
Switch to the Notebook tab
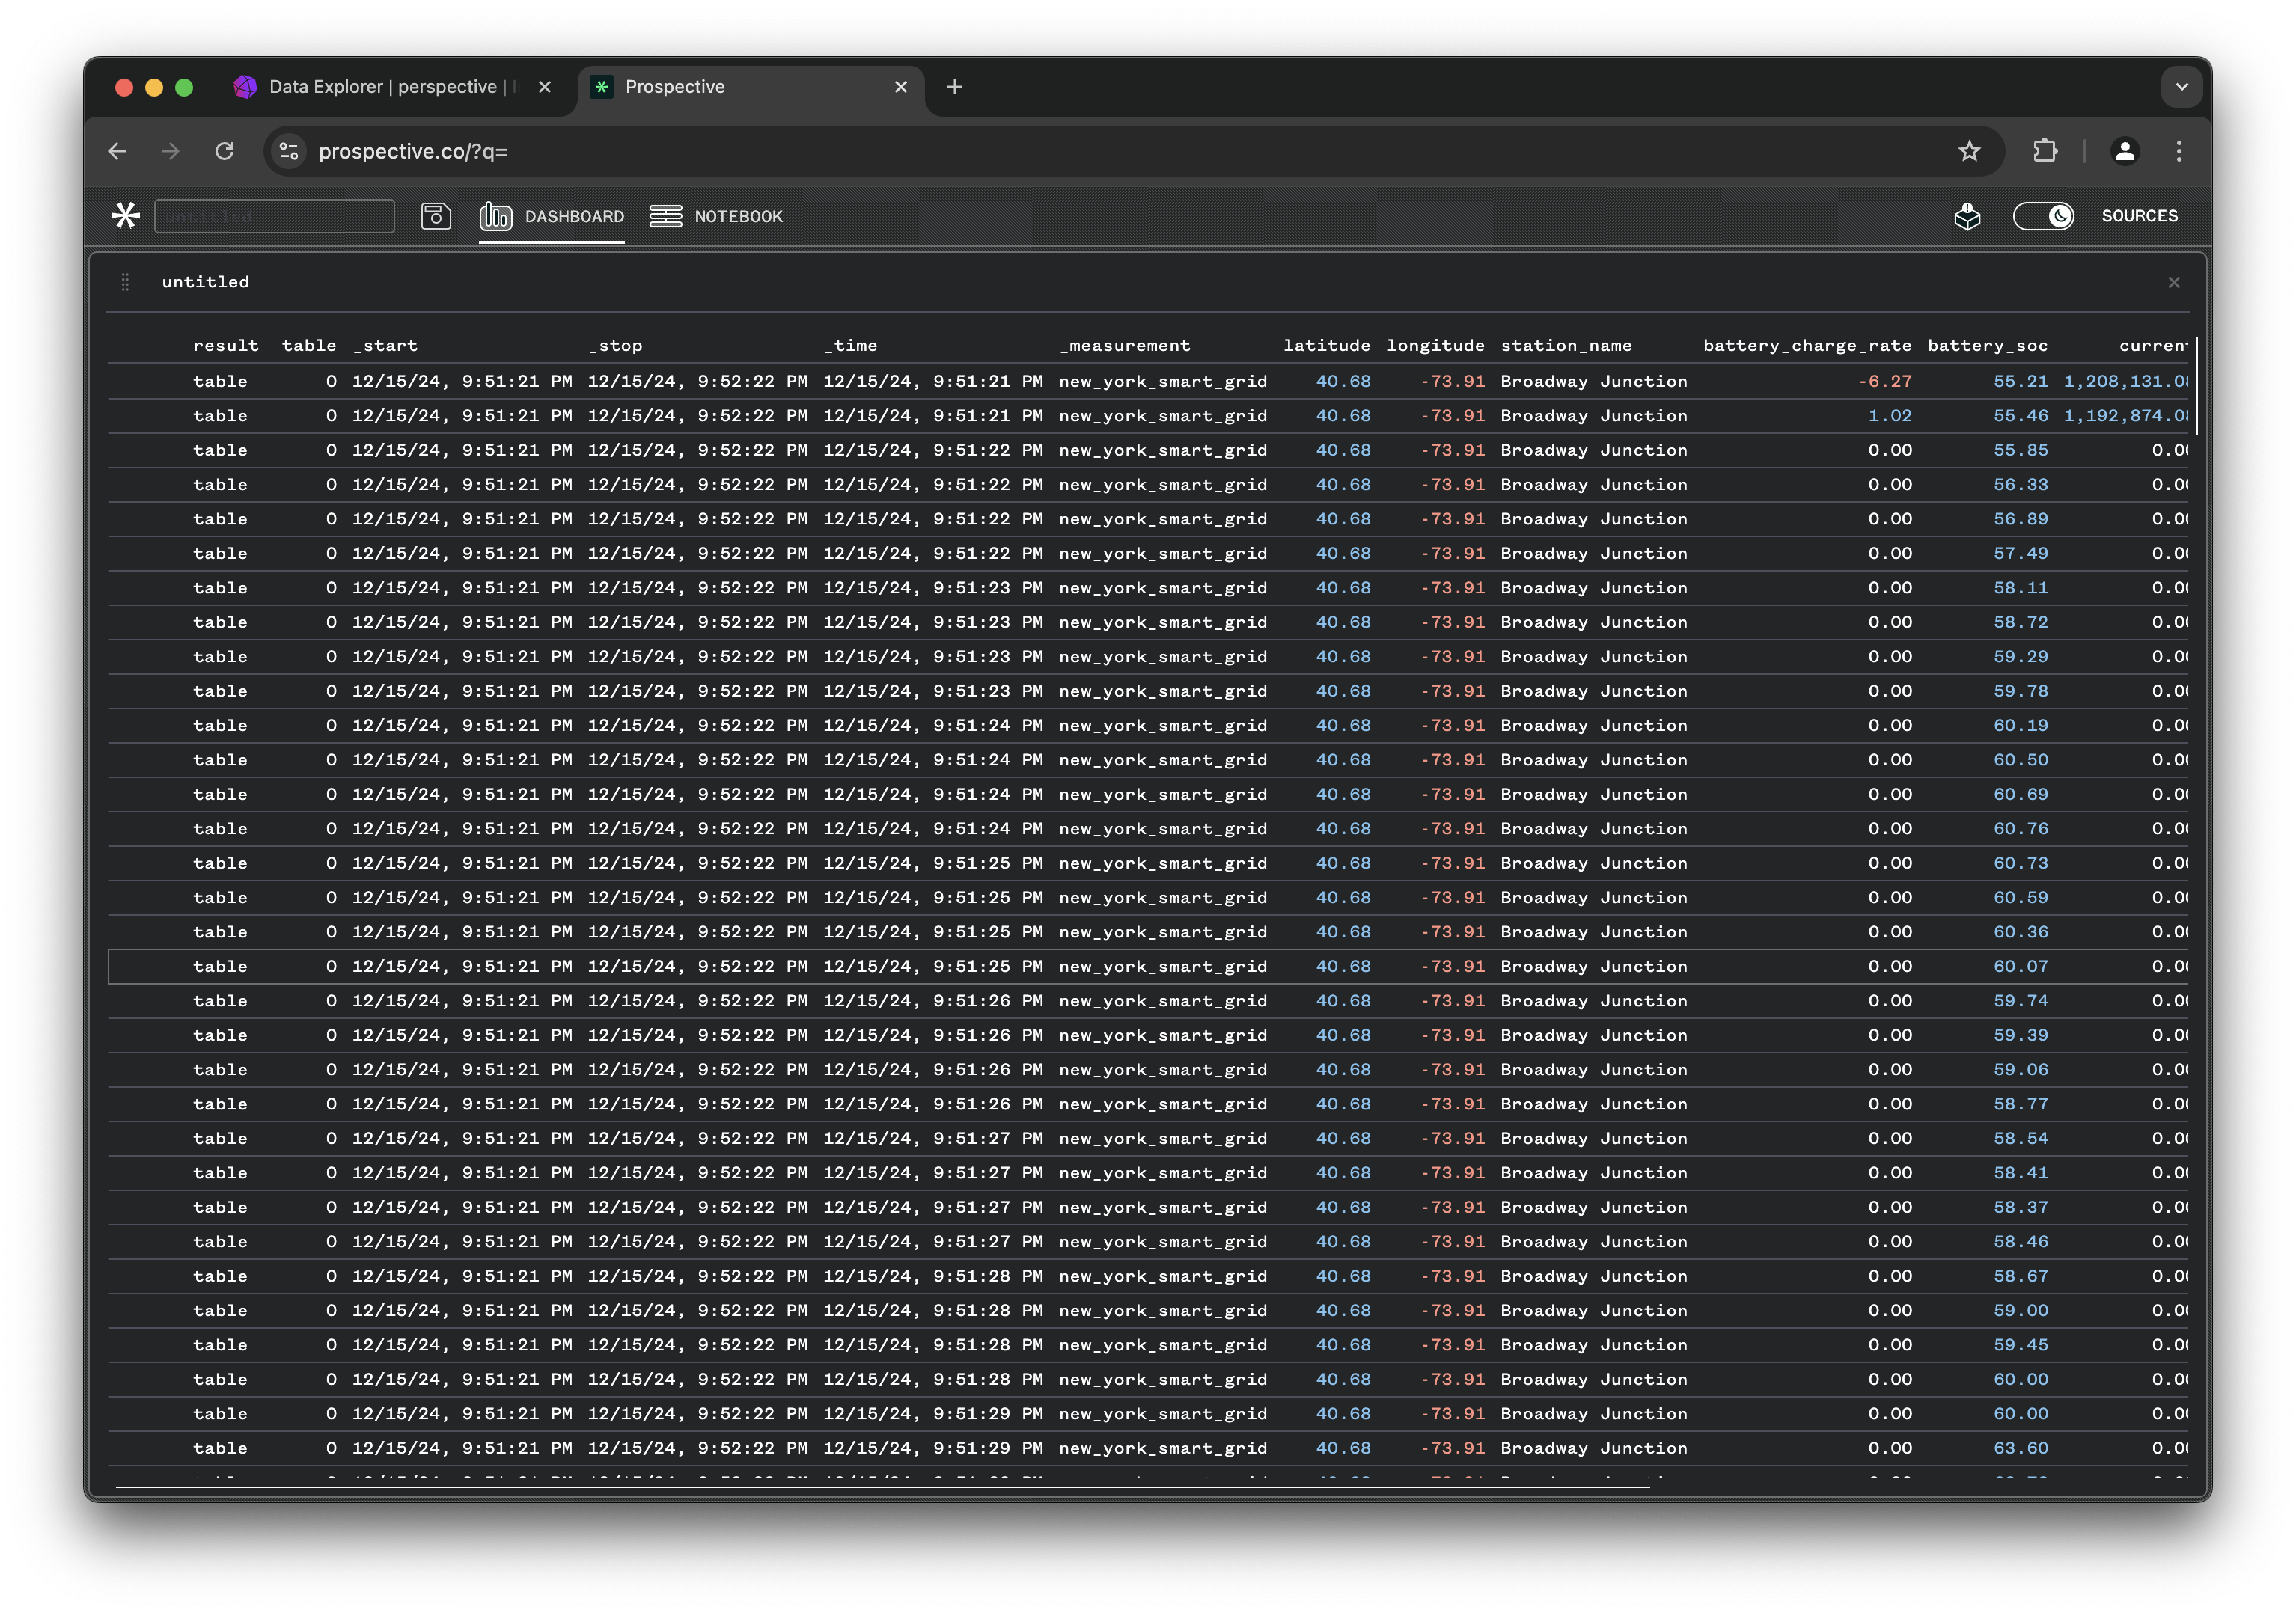(716, 216)
